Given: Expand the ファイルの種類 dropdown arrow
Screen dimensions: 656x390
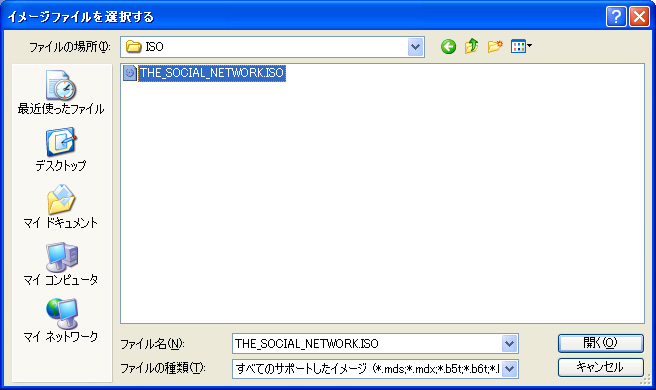Looking at the screenshot, I should (509, 369).
